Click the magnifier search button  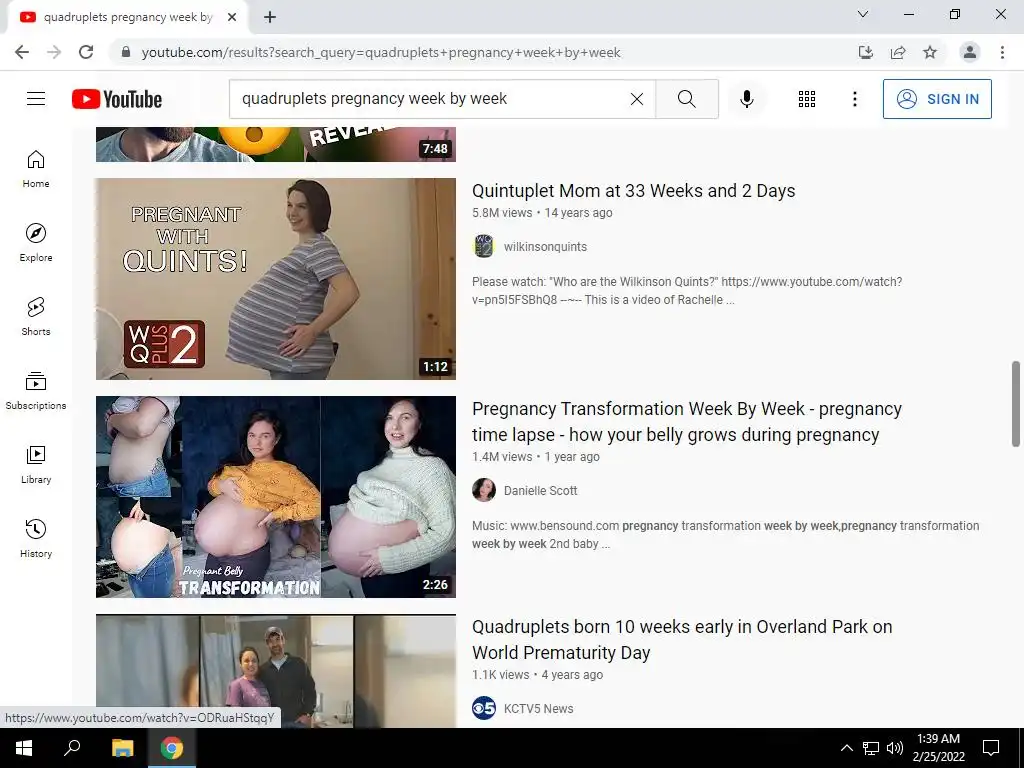pyautogui.click(x=686, y=99)
